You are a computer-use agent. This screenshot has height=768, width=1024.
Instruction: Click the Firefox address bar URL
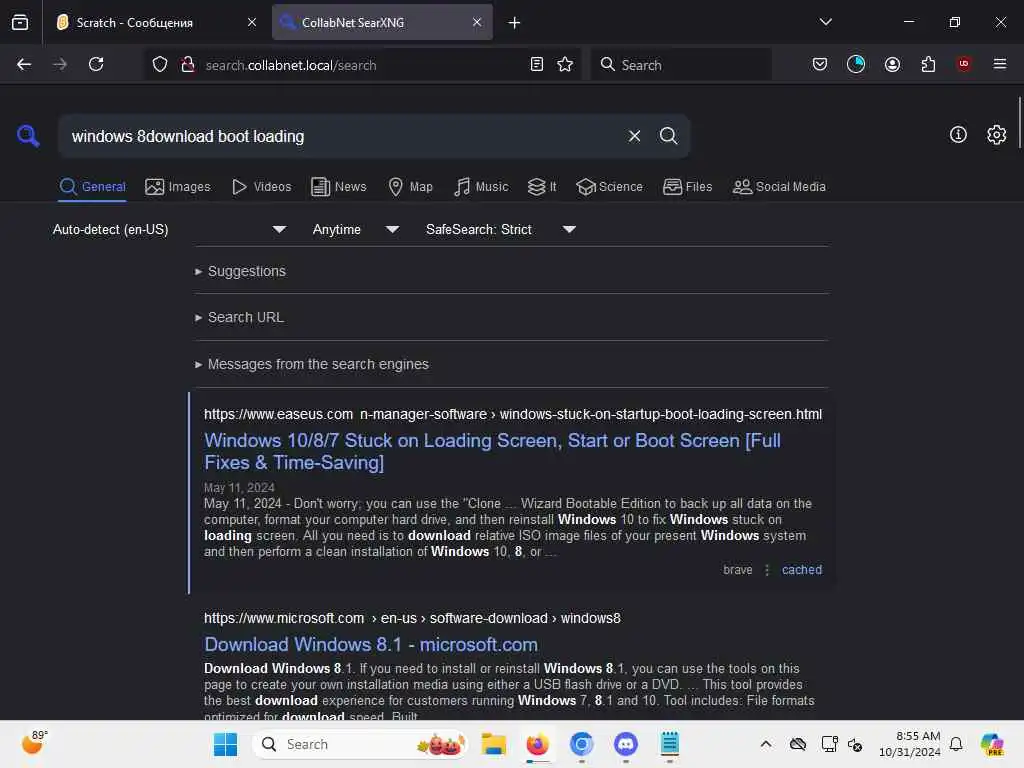[291, 65]
